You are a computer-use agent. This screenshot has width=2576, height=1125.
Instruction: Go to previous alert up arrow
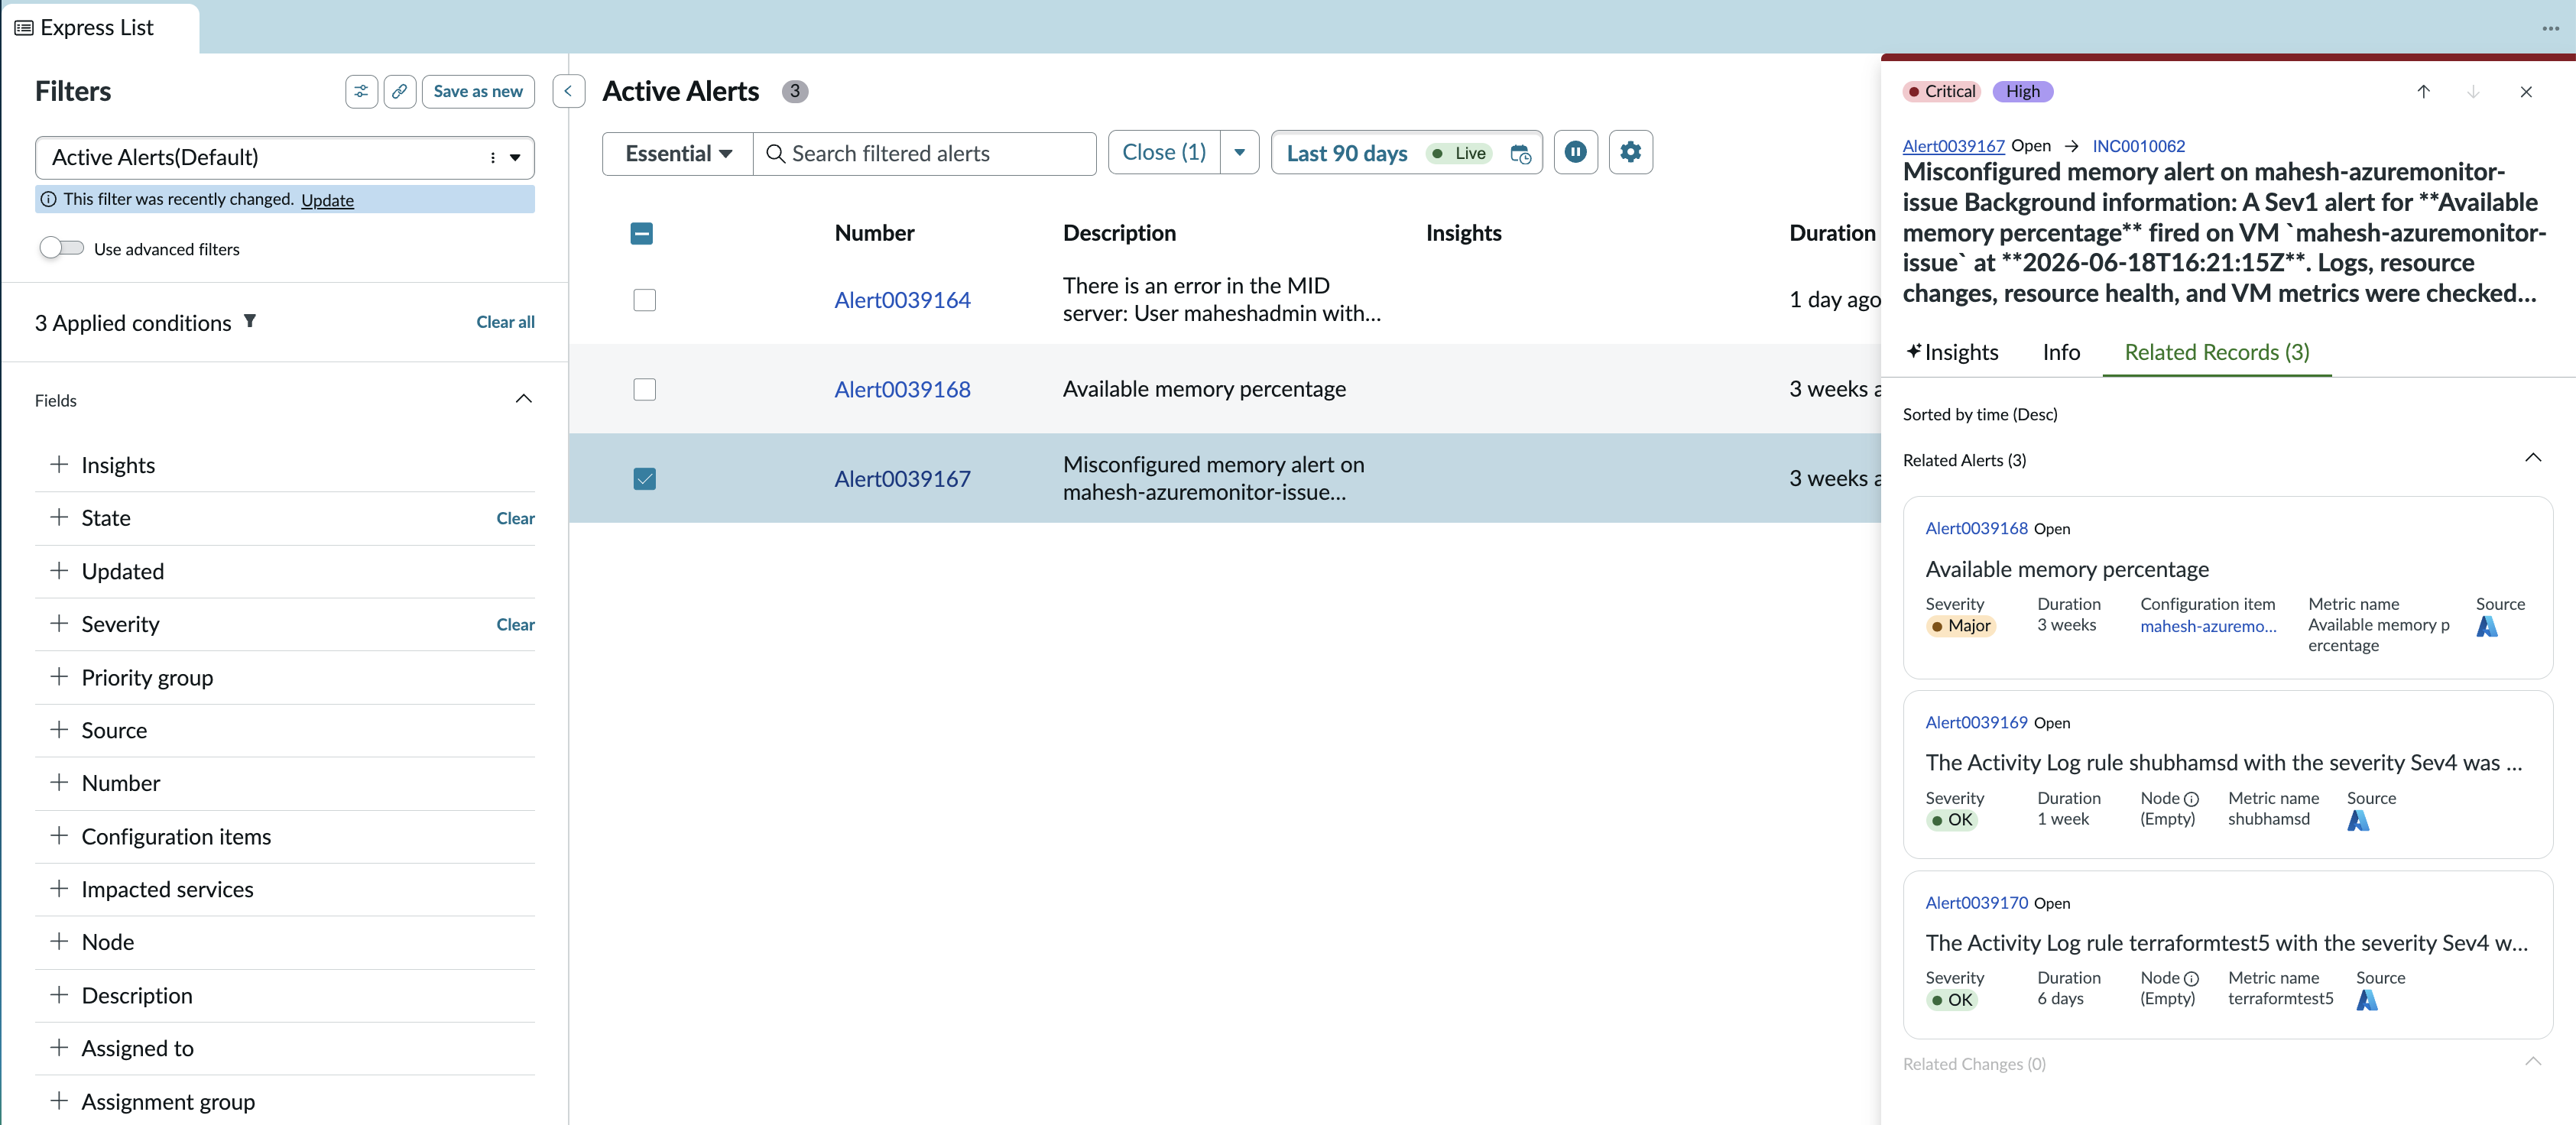coord(2423,91)
